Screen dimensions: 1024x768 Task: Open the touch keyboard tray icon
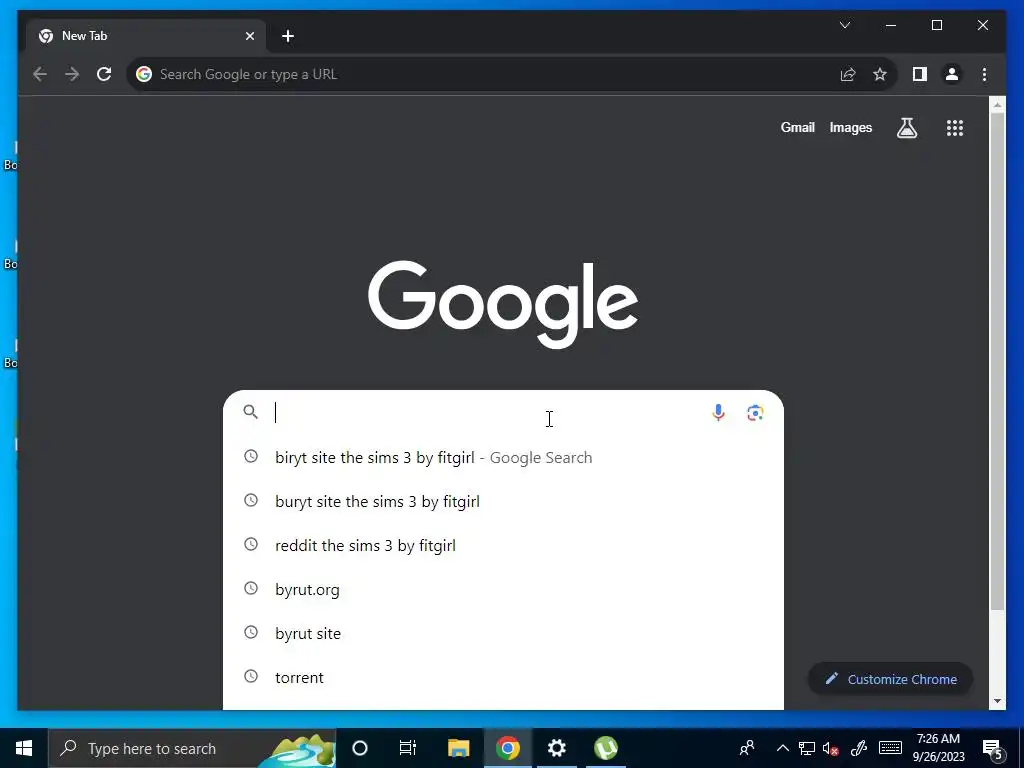click(x=890, y=748)
